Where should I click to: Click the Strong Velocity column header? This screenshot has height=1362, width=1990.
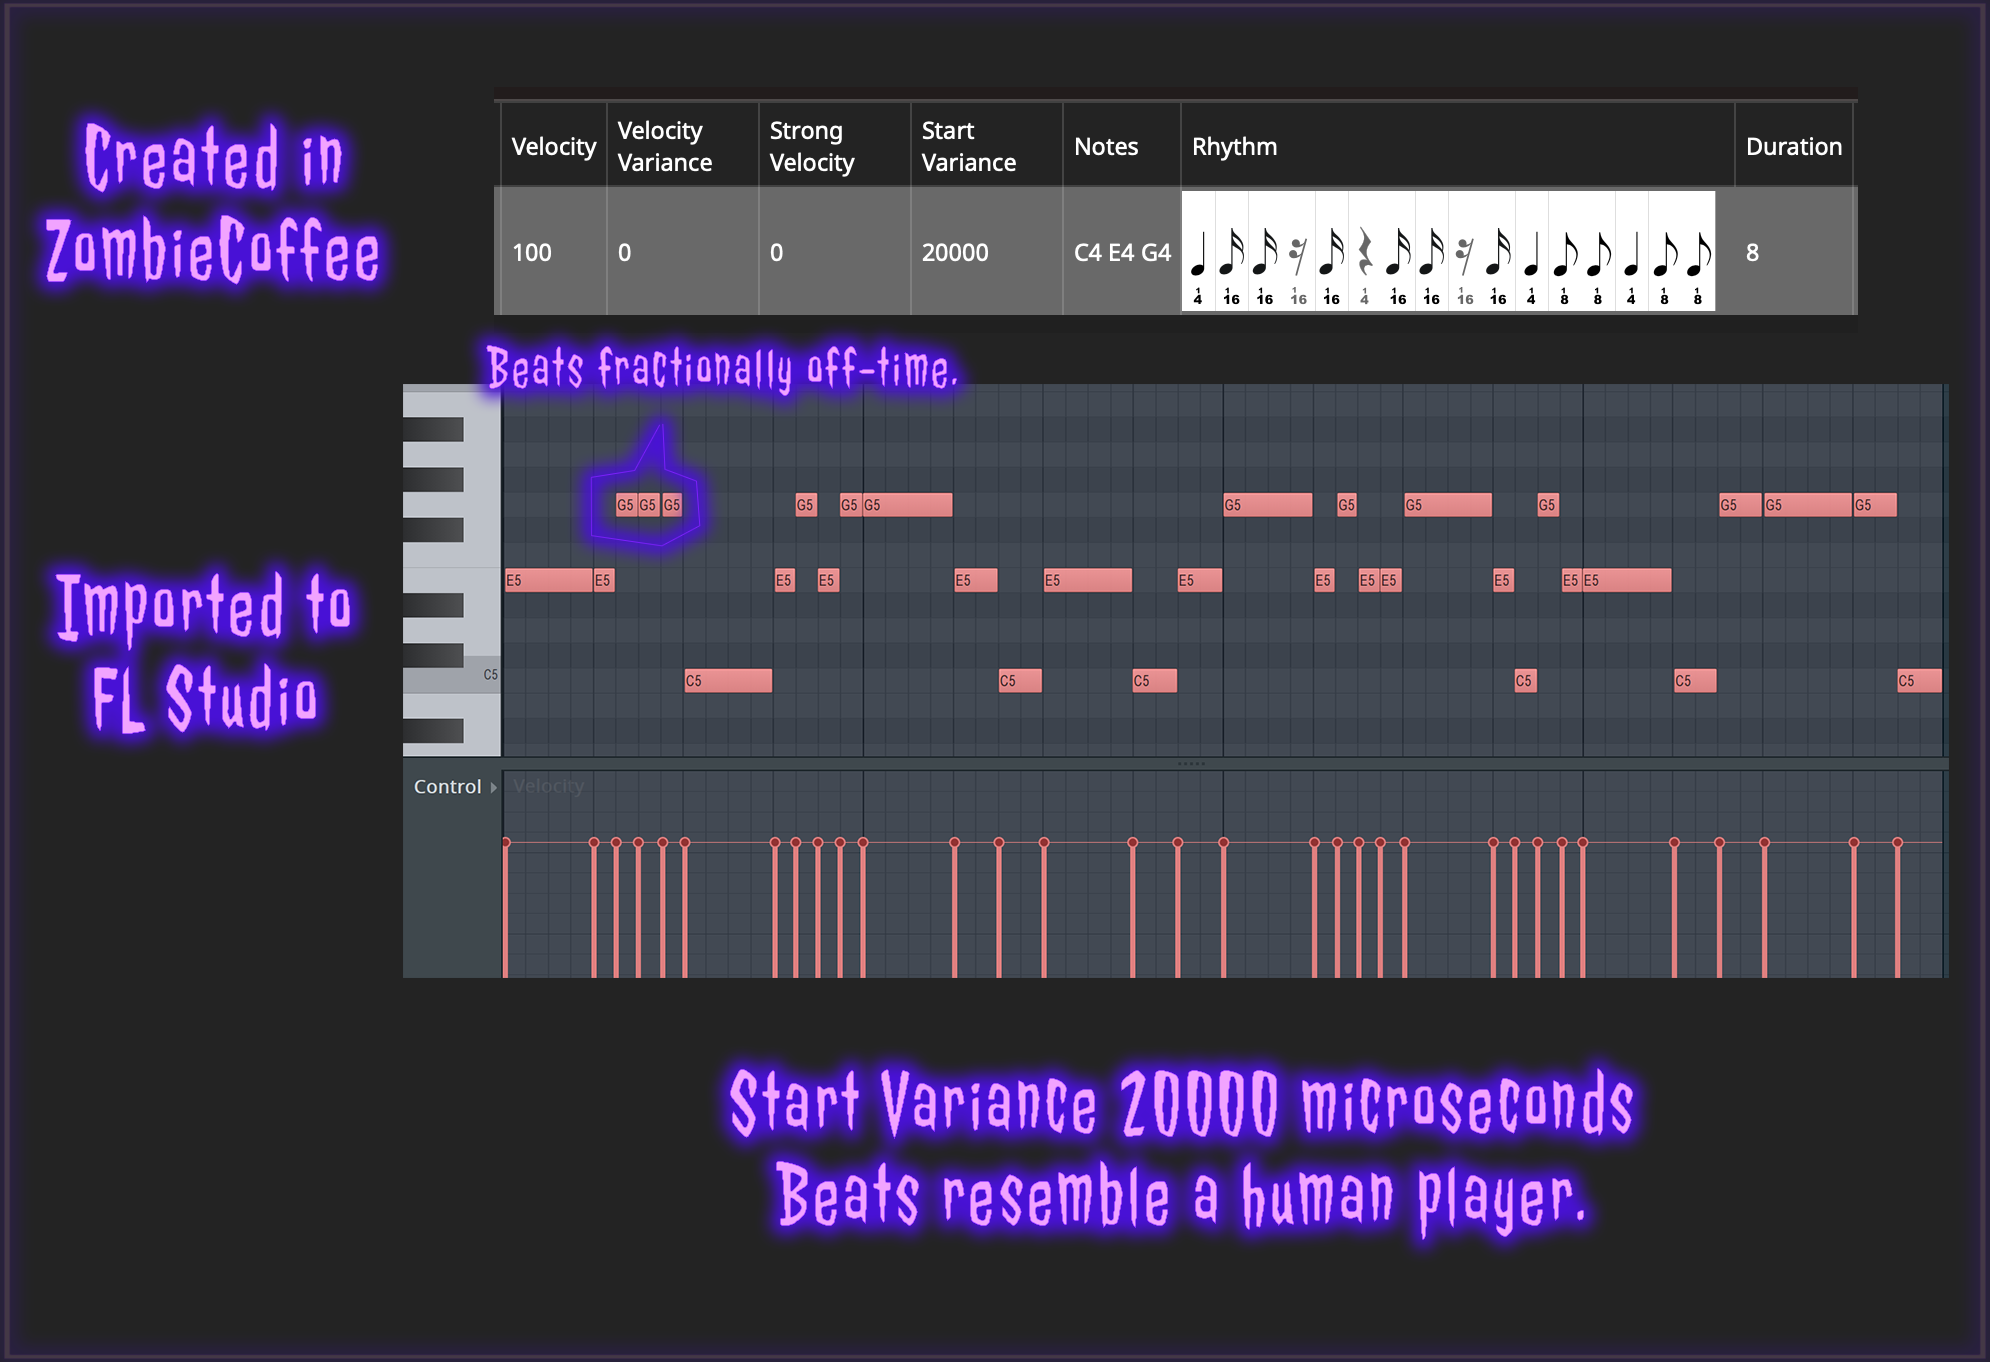834,146
